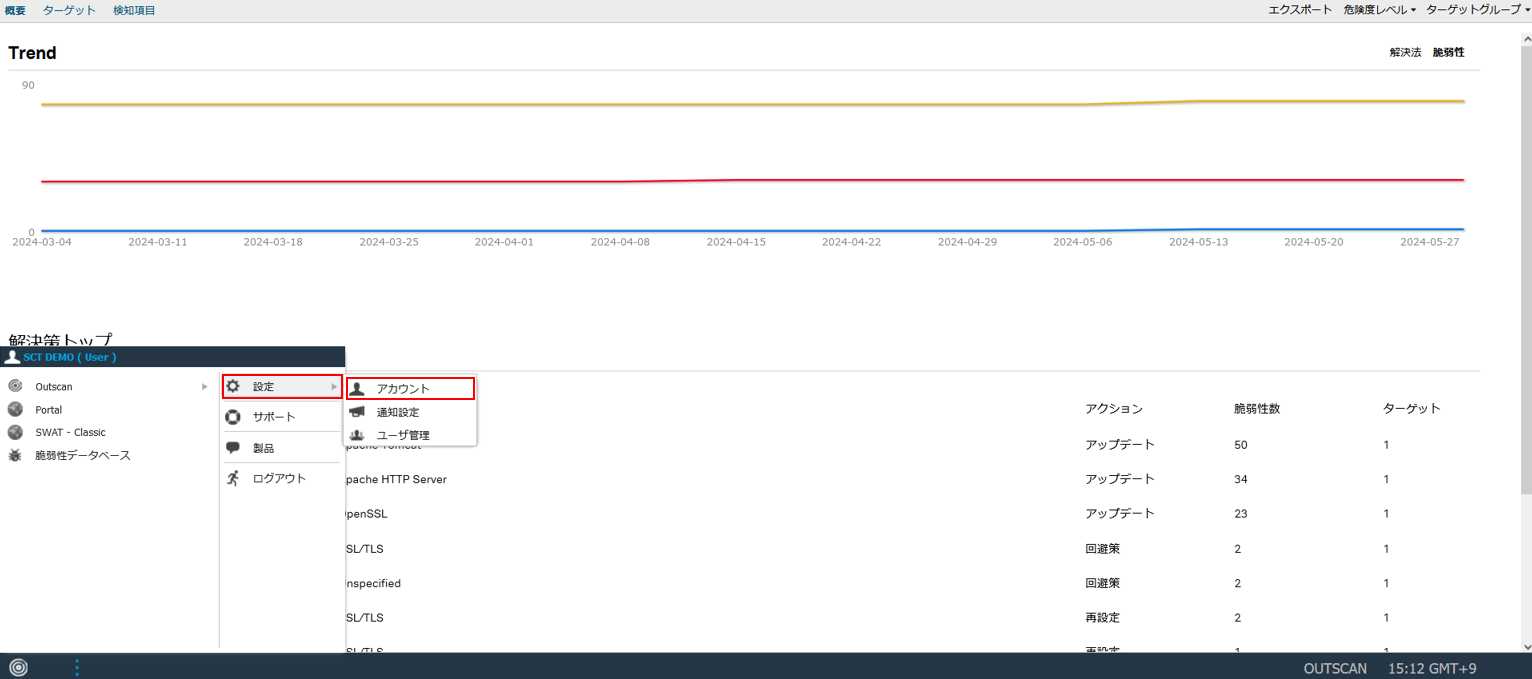This screenshot has height=679, width=1532.
Task: Switch to the 検知項目 tab
Action: pos(134,10)
